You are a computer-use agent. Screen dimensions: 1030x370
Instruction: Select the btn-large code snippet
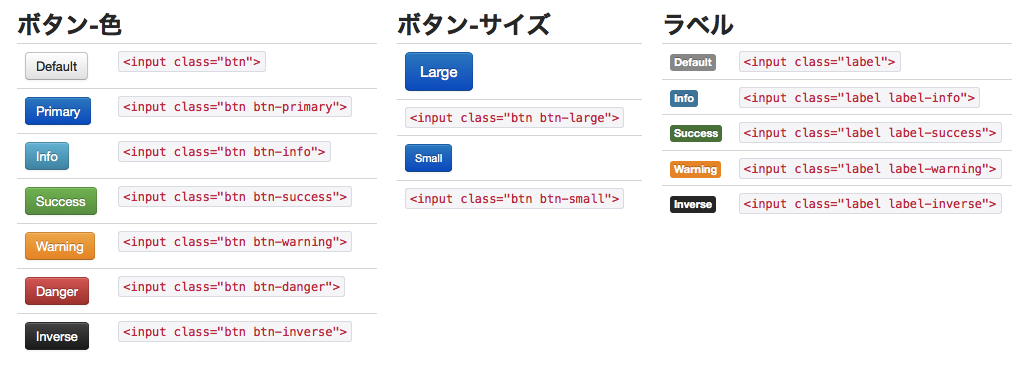[514, 118]
